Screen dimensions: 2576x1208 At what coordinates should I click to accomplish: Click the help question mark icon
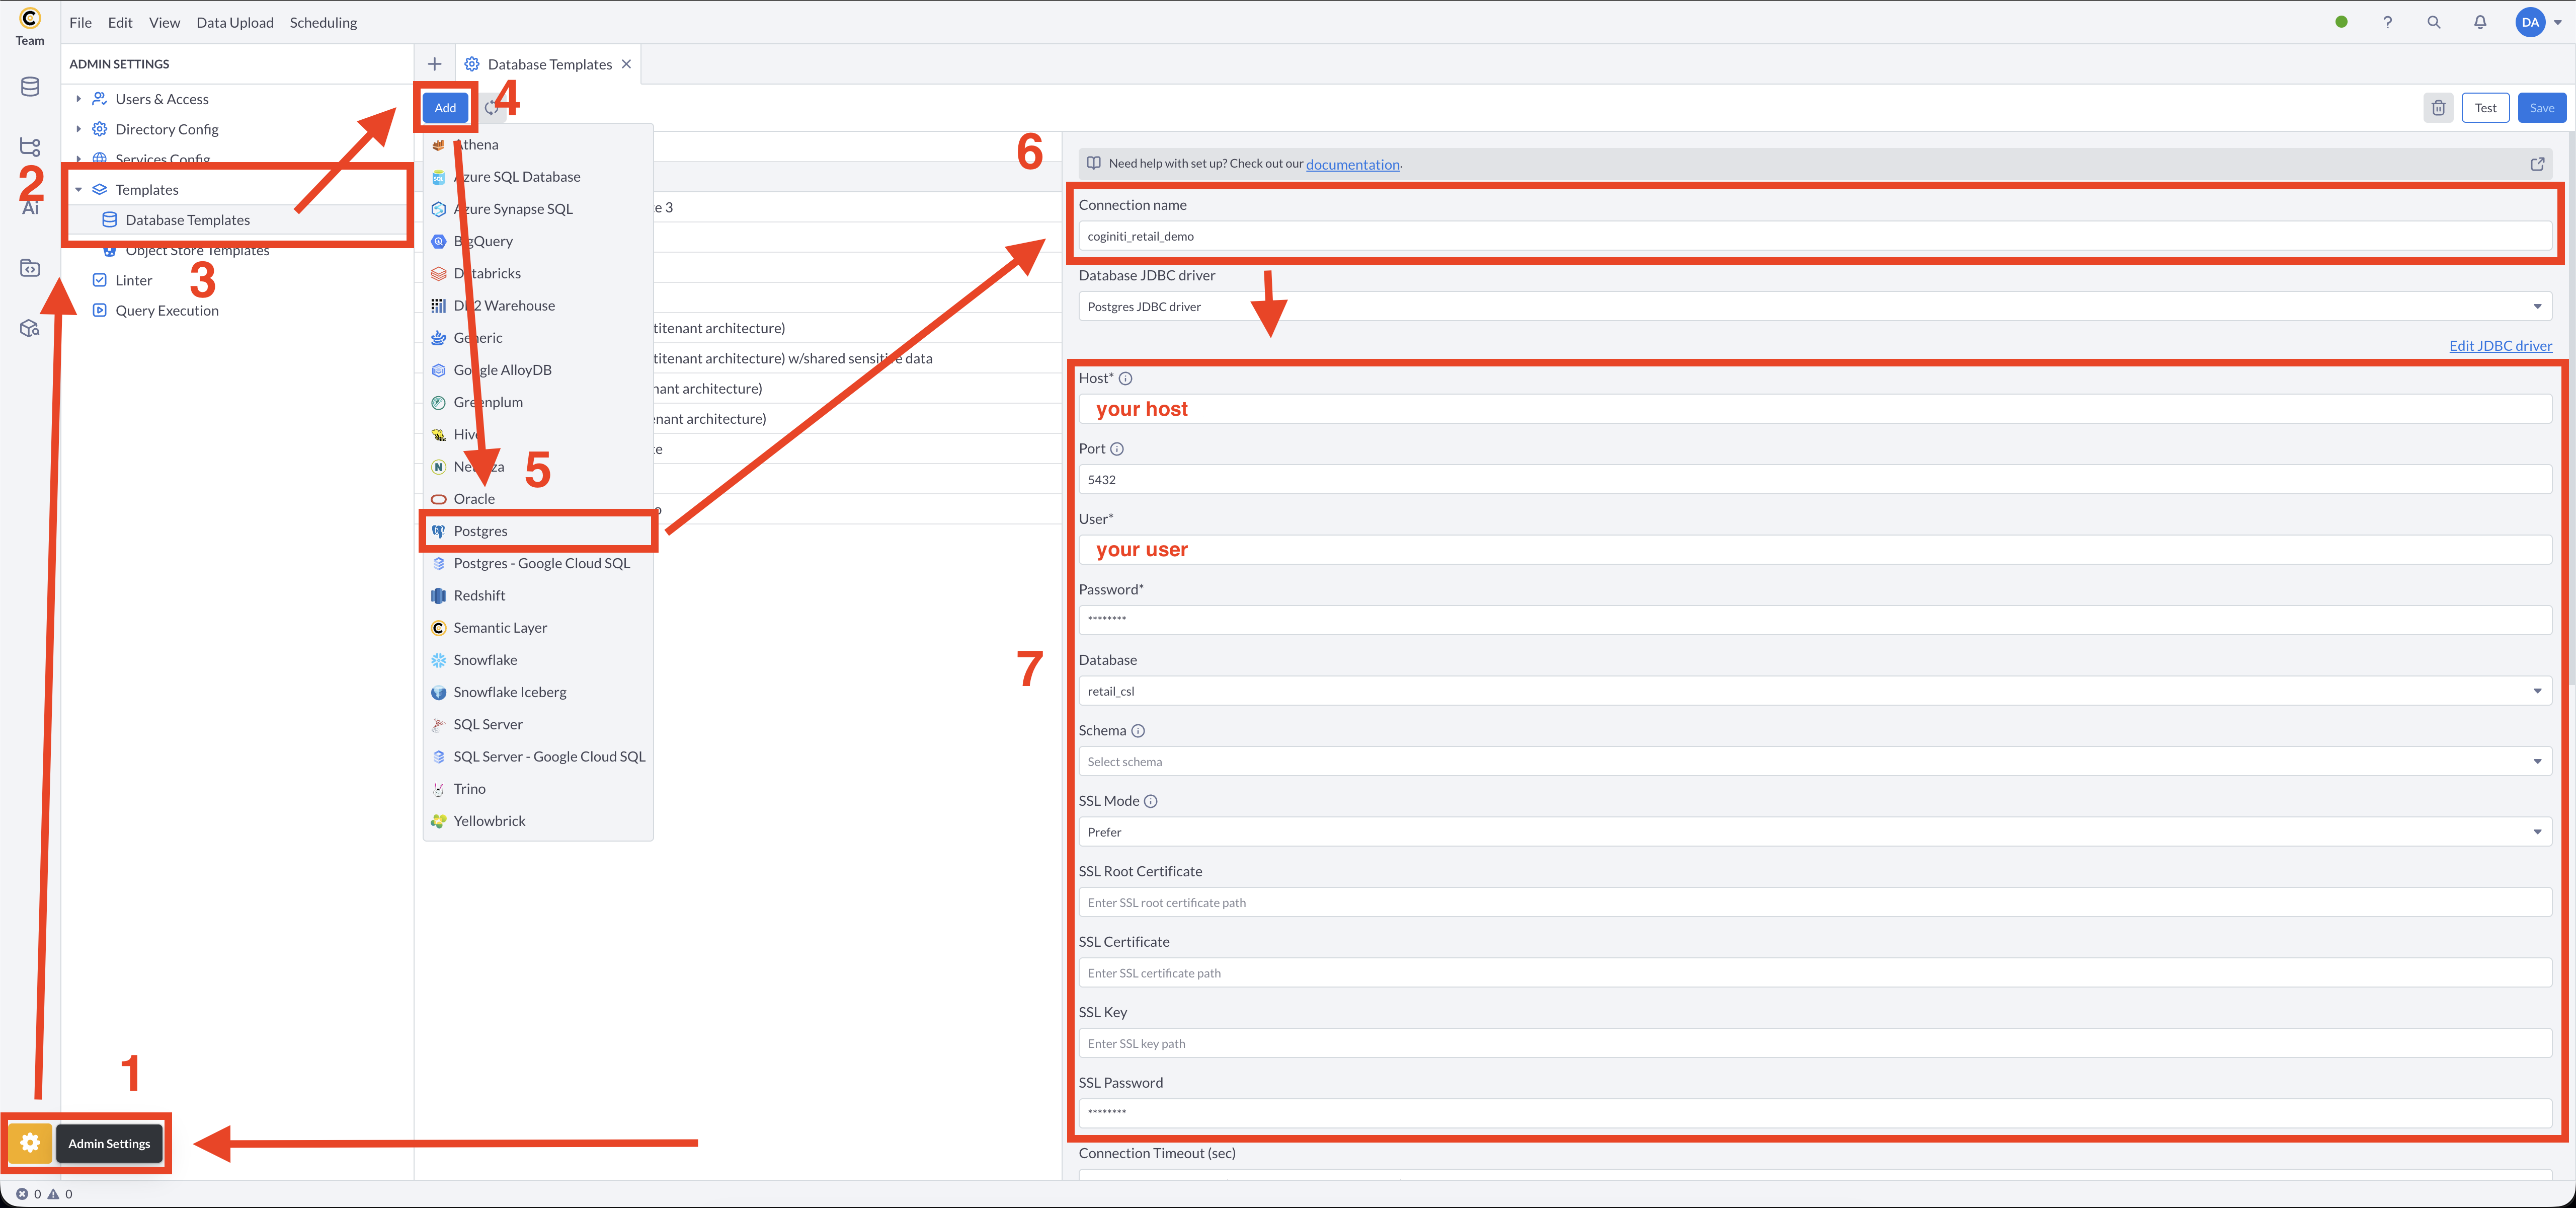tap(2387, 22)
